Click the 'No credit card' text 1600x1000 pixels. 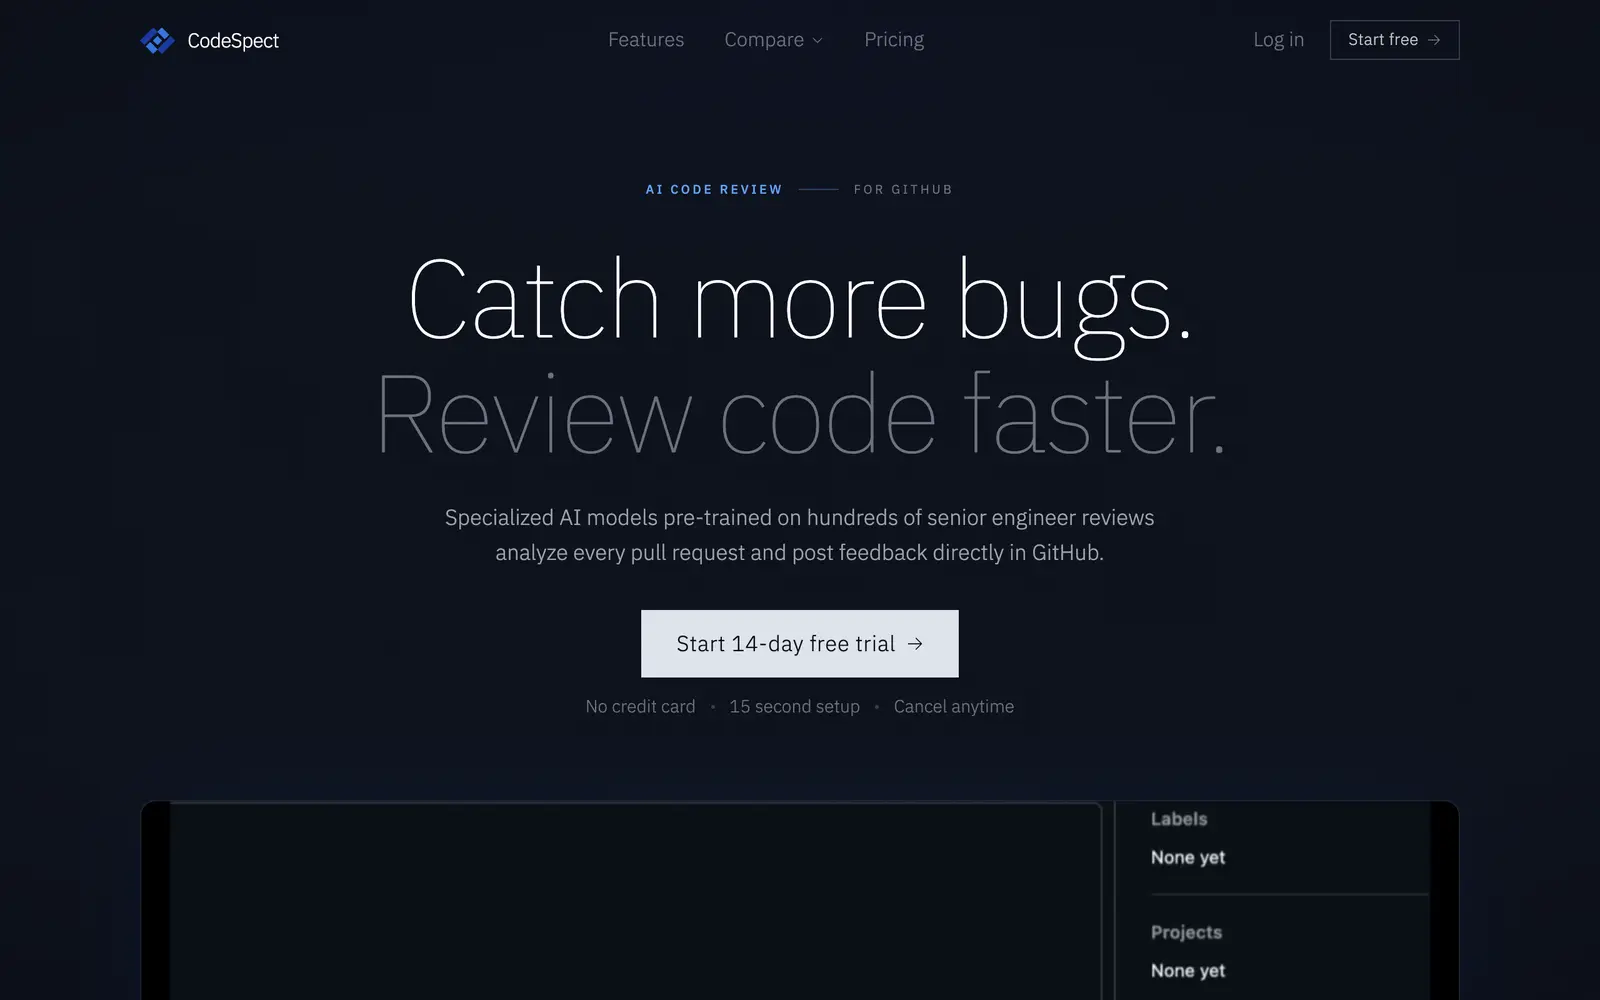640,706
